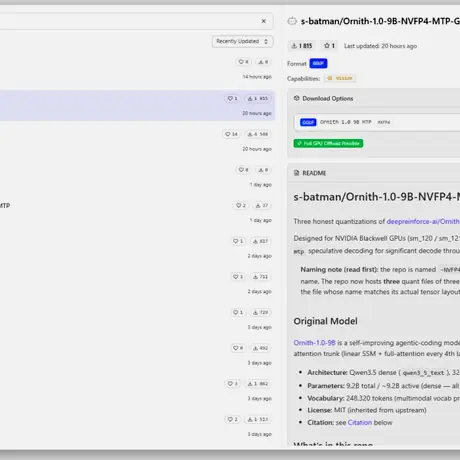Viewport: 460px width, 460px height.
Task: Open the deepreinforce-ai/Ornith link
Action: coord(423,221)
